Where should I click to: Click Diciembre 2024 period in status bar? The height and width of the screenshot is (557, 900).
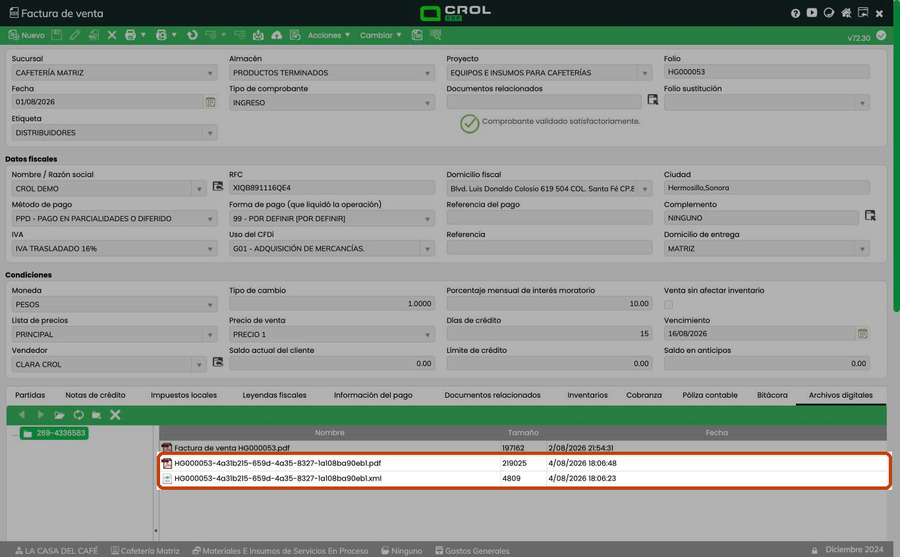pyautogui.click(x=854, y=550)
